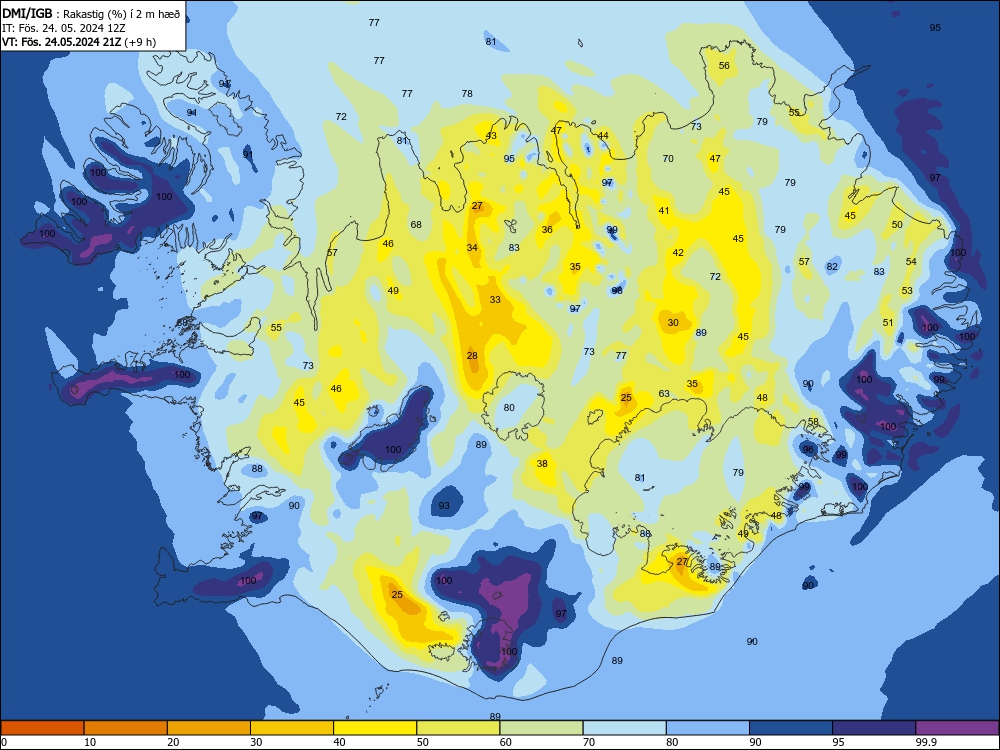
Task: Click the 0–10 dark orange legend swatch
Action: [x=42, y=728]
